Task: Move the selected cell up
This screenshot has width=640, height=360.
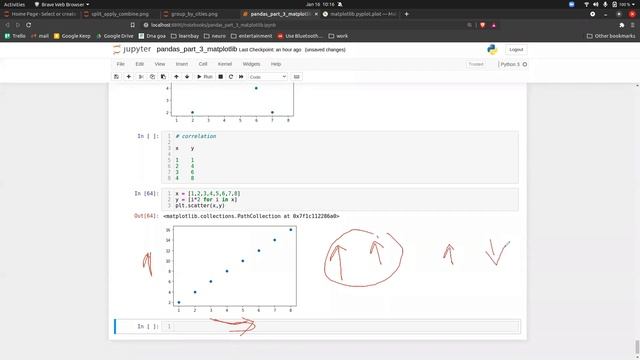Action: 176,77
